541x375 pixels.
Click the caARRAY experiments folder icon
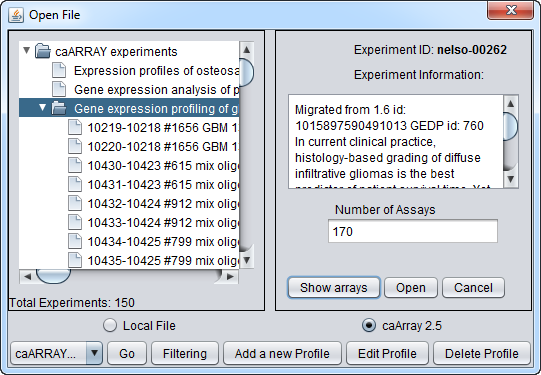tap(43, 51)
